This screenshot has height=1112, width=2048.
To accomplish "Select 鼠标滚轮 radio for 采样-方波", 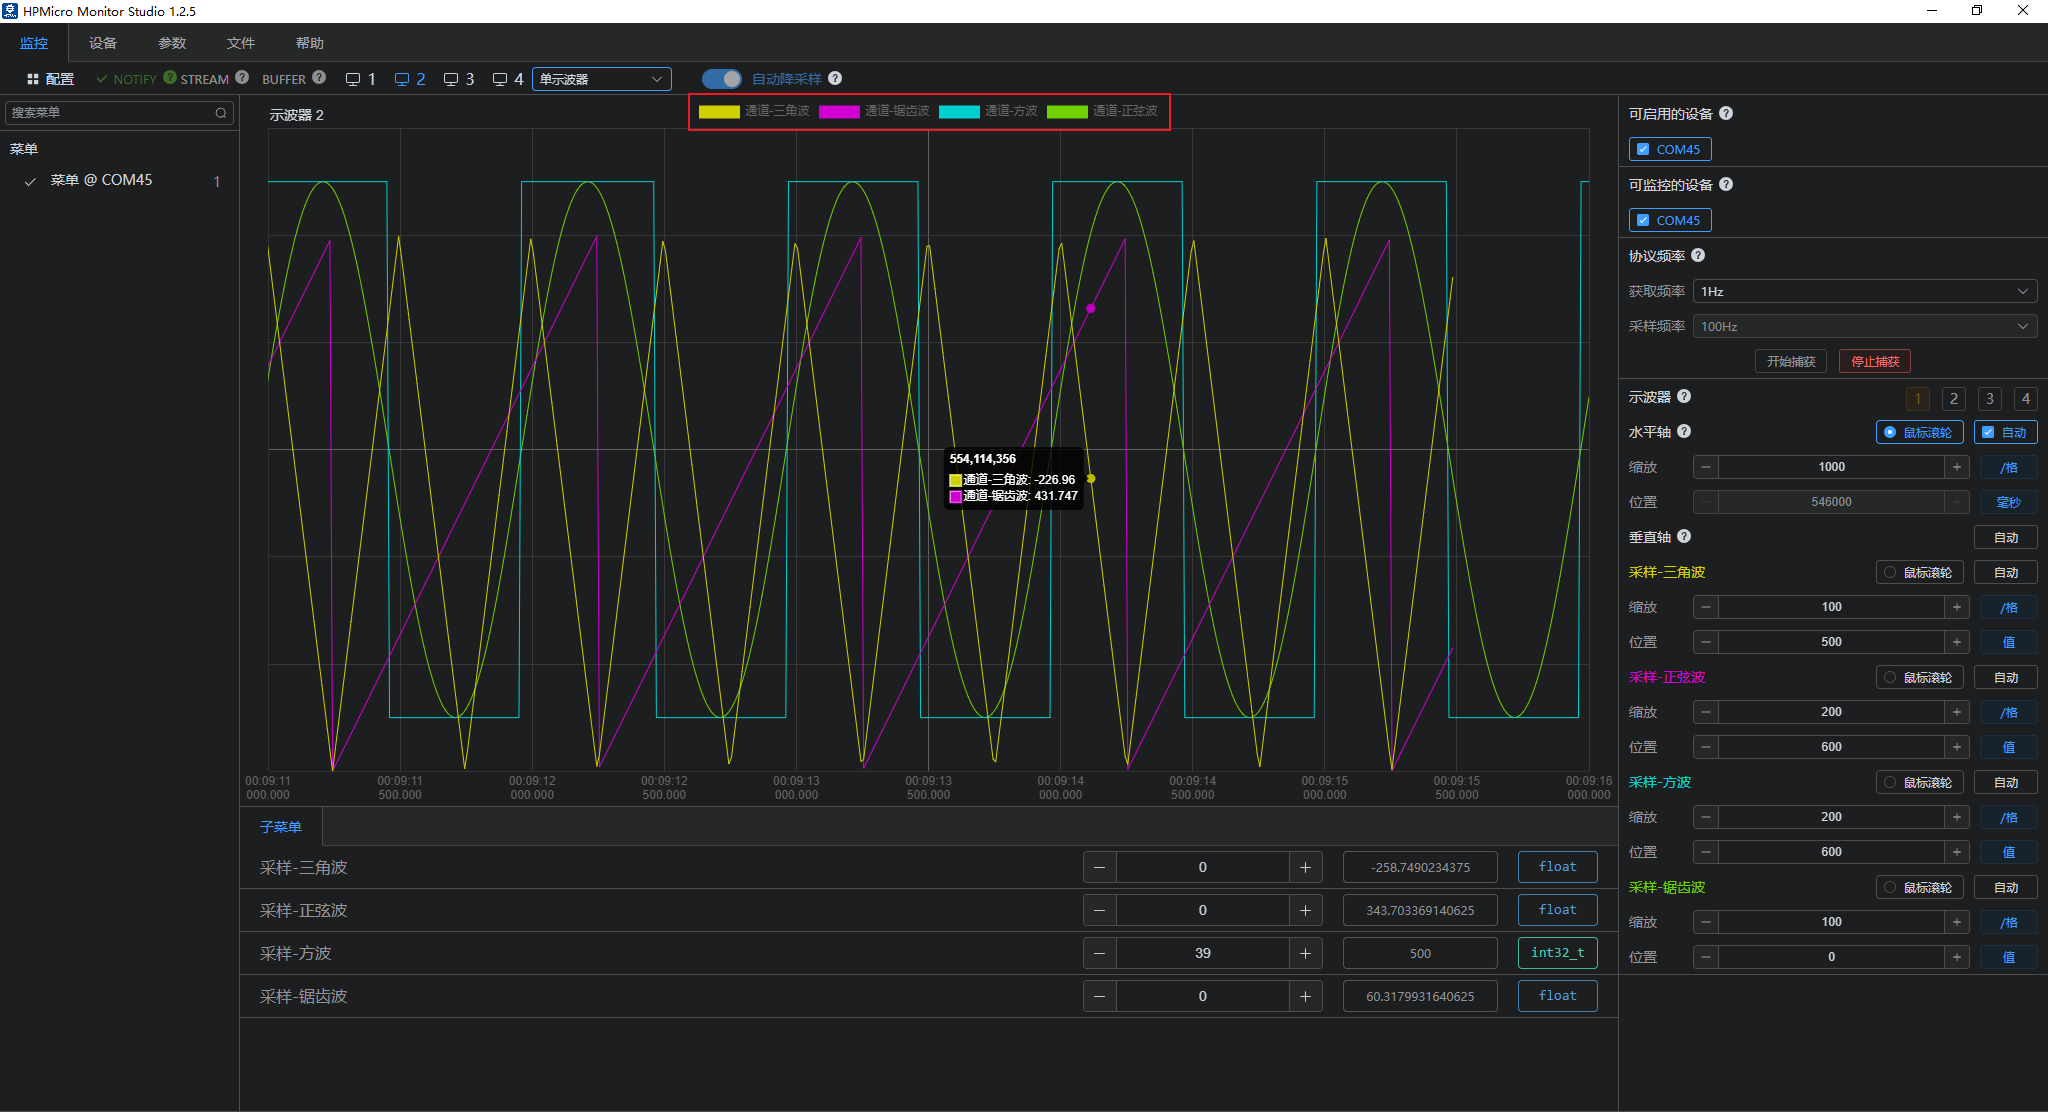I will tap(1890, 783).
